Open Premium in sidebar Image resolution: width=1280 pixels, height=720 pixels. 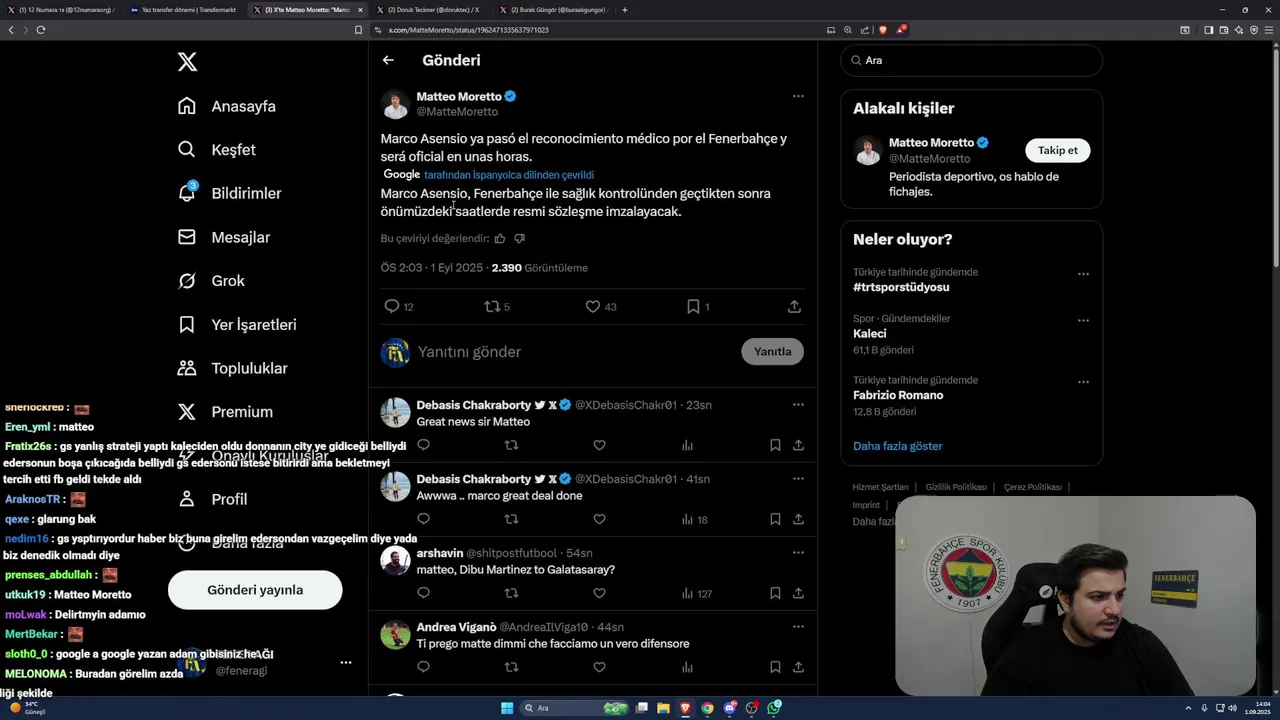click(225, 412)
